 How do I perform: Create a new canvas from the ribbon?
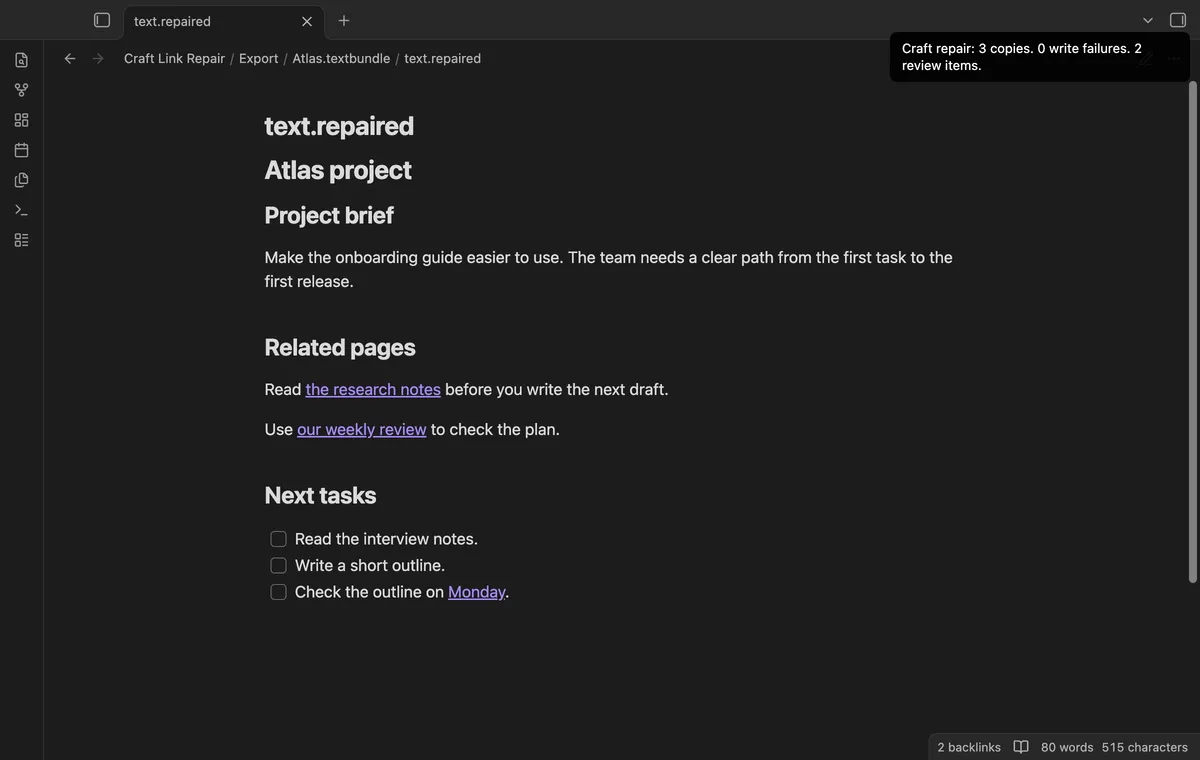tap(21, 120)
